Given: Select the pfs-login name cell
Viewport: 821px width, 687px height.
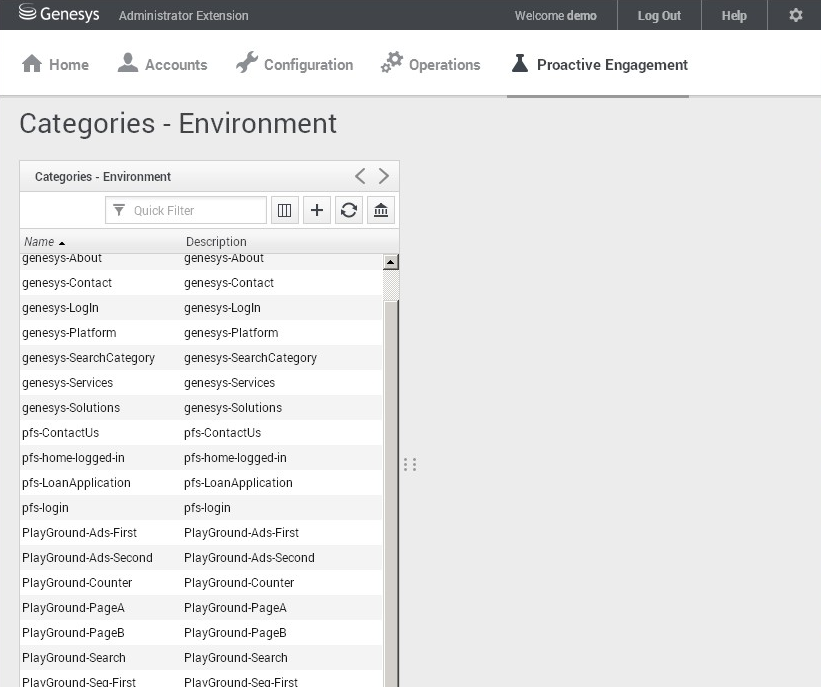Looking at the screenshot, I should tap(46, 508).
